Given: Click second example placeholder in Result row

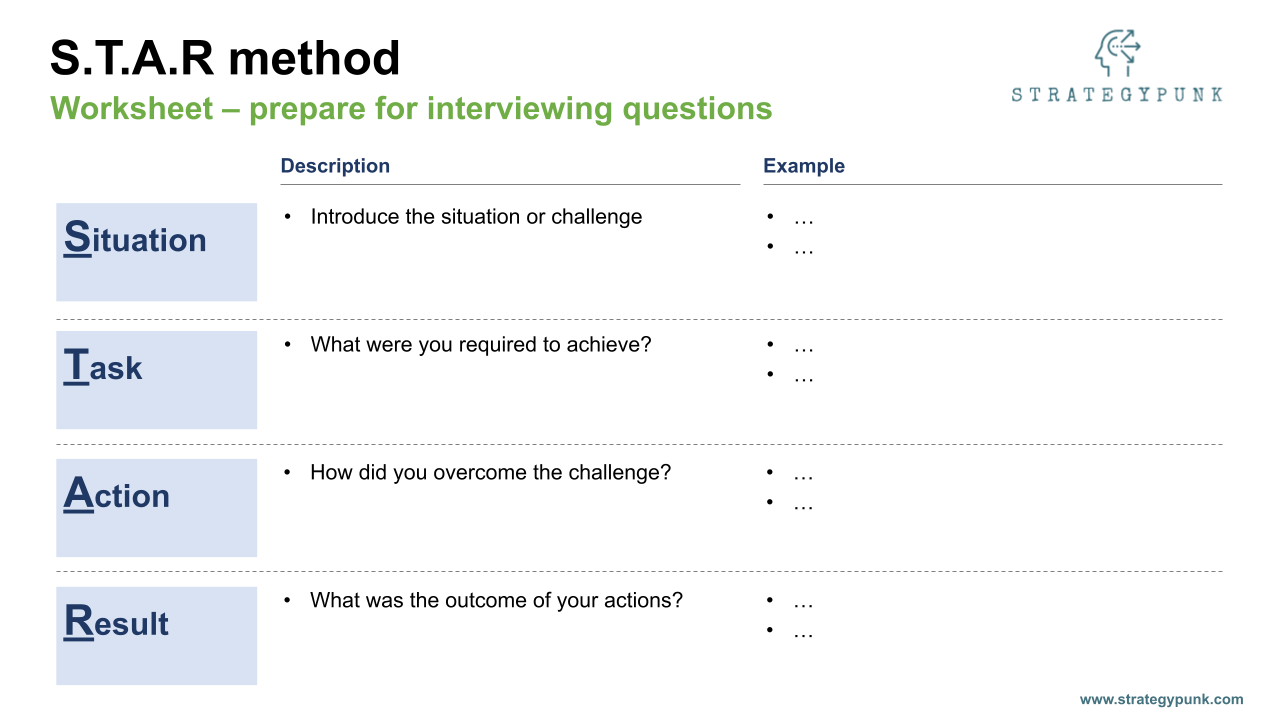Looking at the screenshot, I should coord(803,632).
